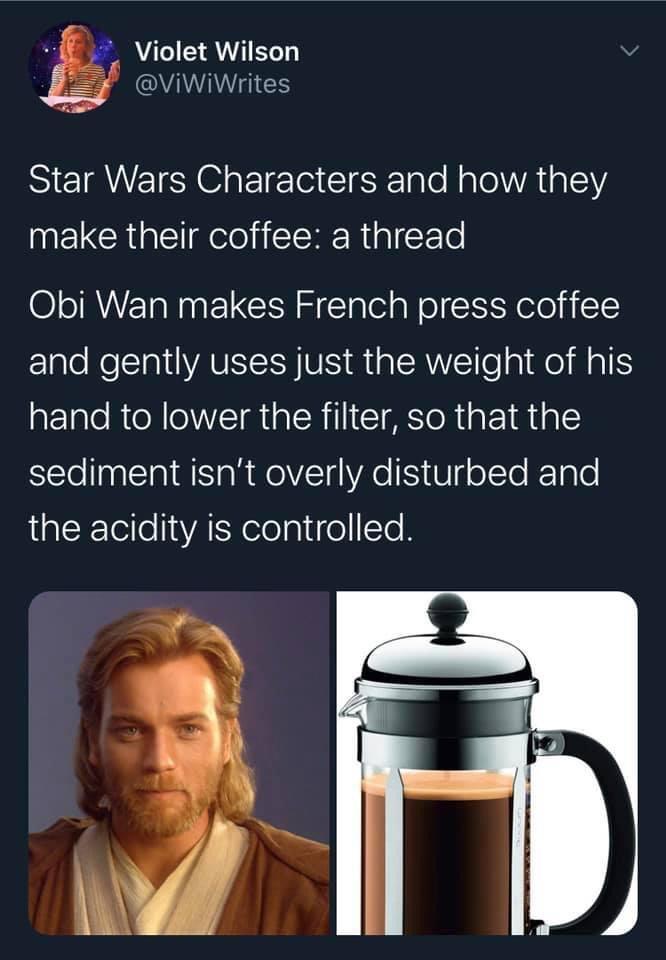Click the phrase "and gently uses just"
Viewport: 666px width, 960px height.
(192, 361)
